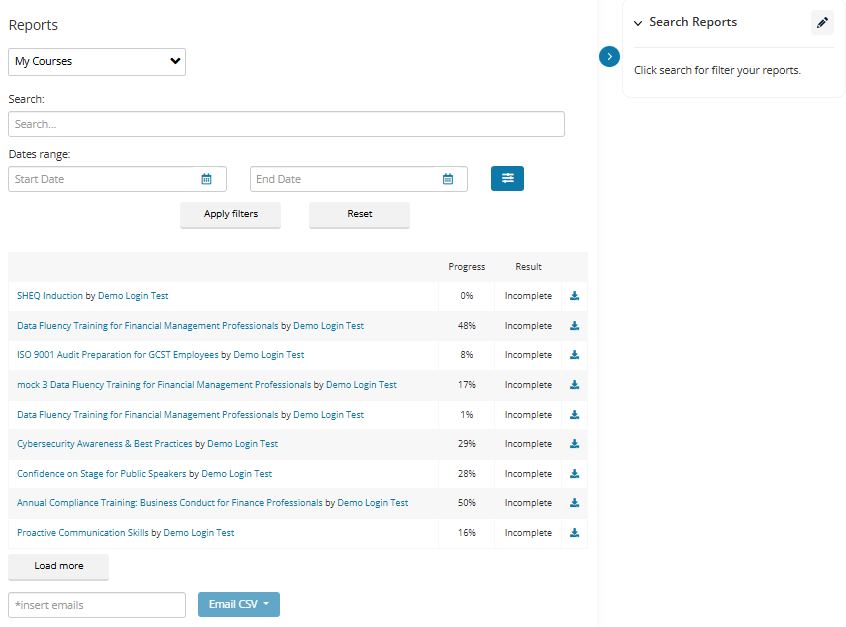Click the round blue arrow panel toggle
The image size is (846, 627).
click(x=609, y=57)
